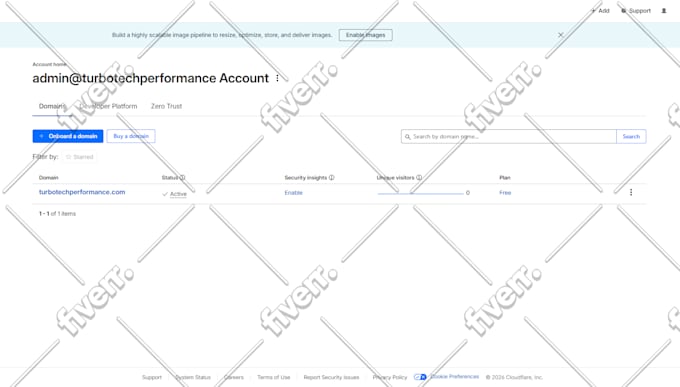
Task: Open the Free plan link
Action: tap(505, 193)
